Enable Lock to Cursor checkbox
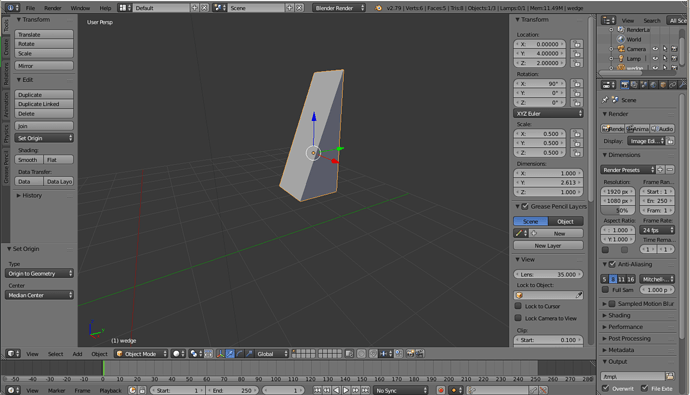The height and width of the screenshot is (395, 690). 518,306
